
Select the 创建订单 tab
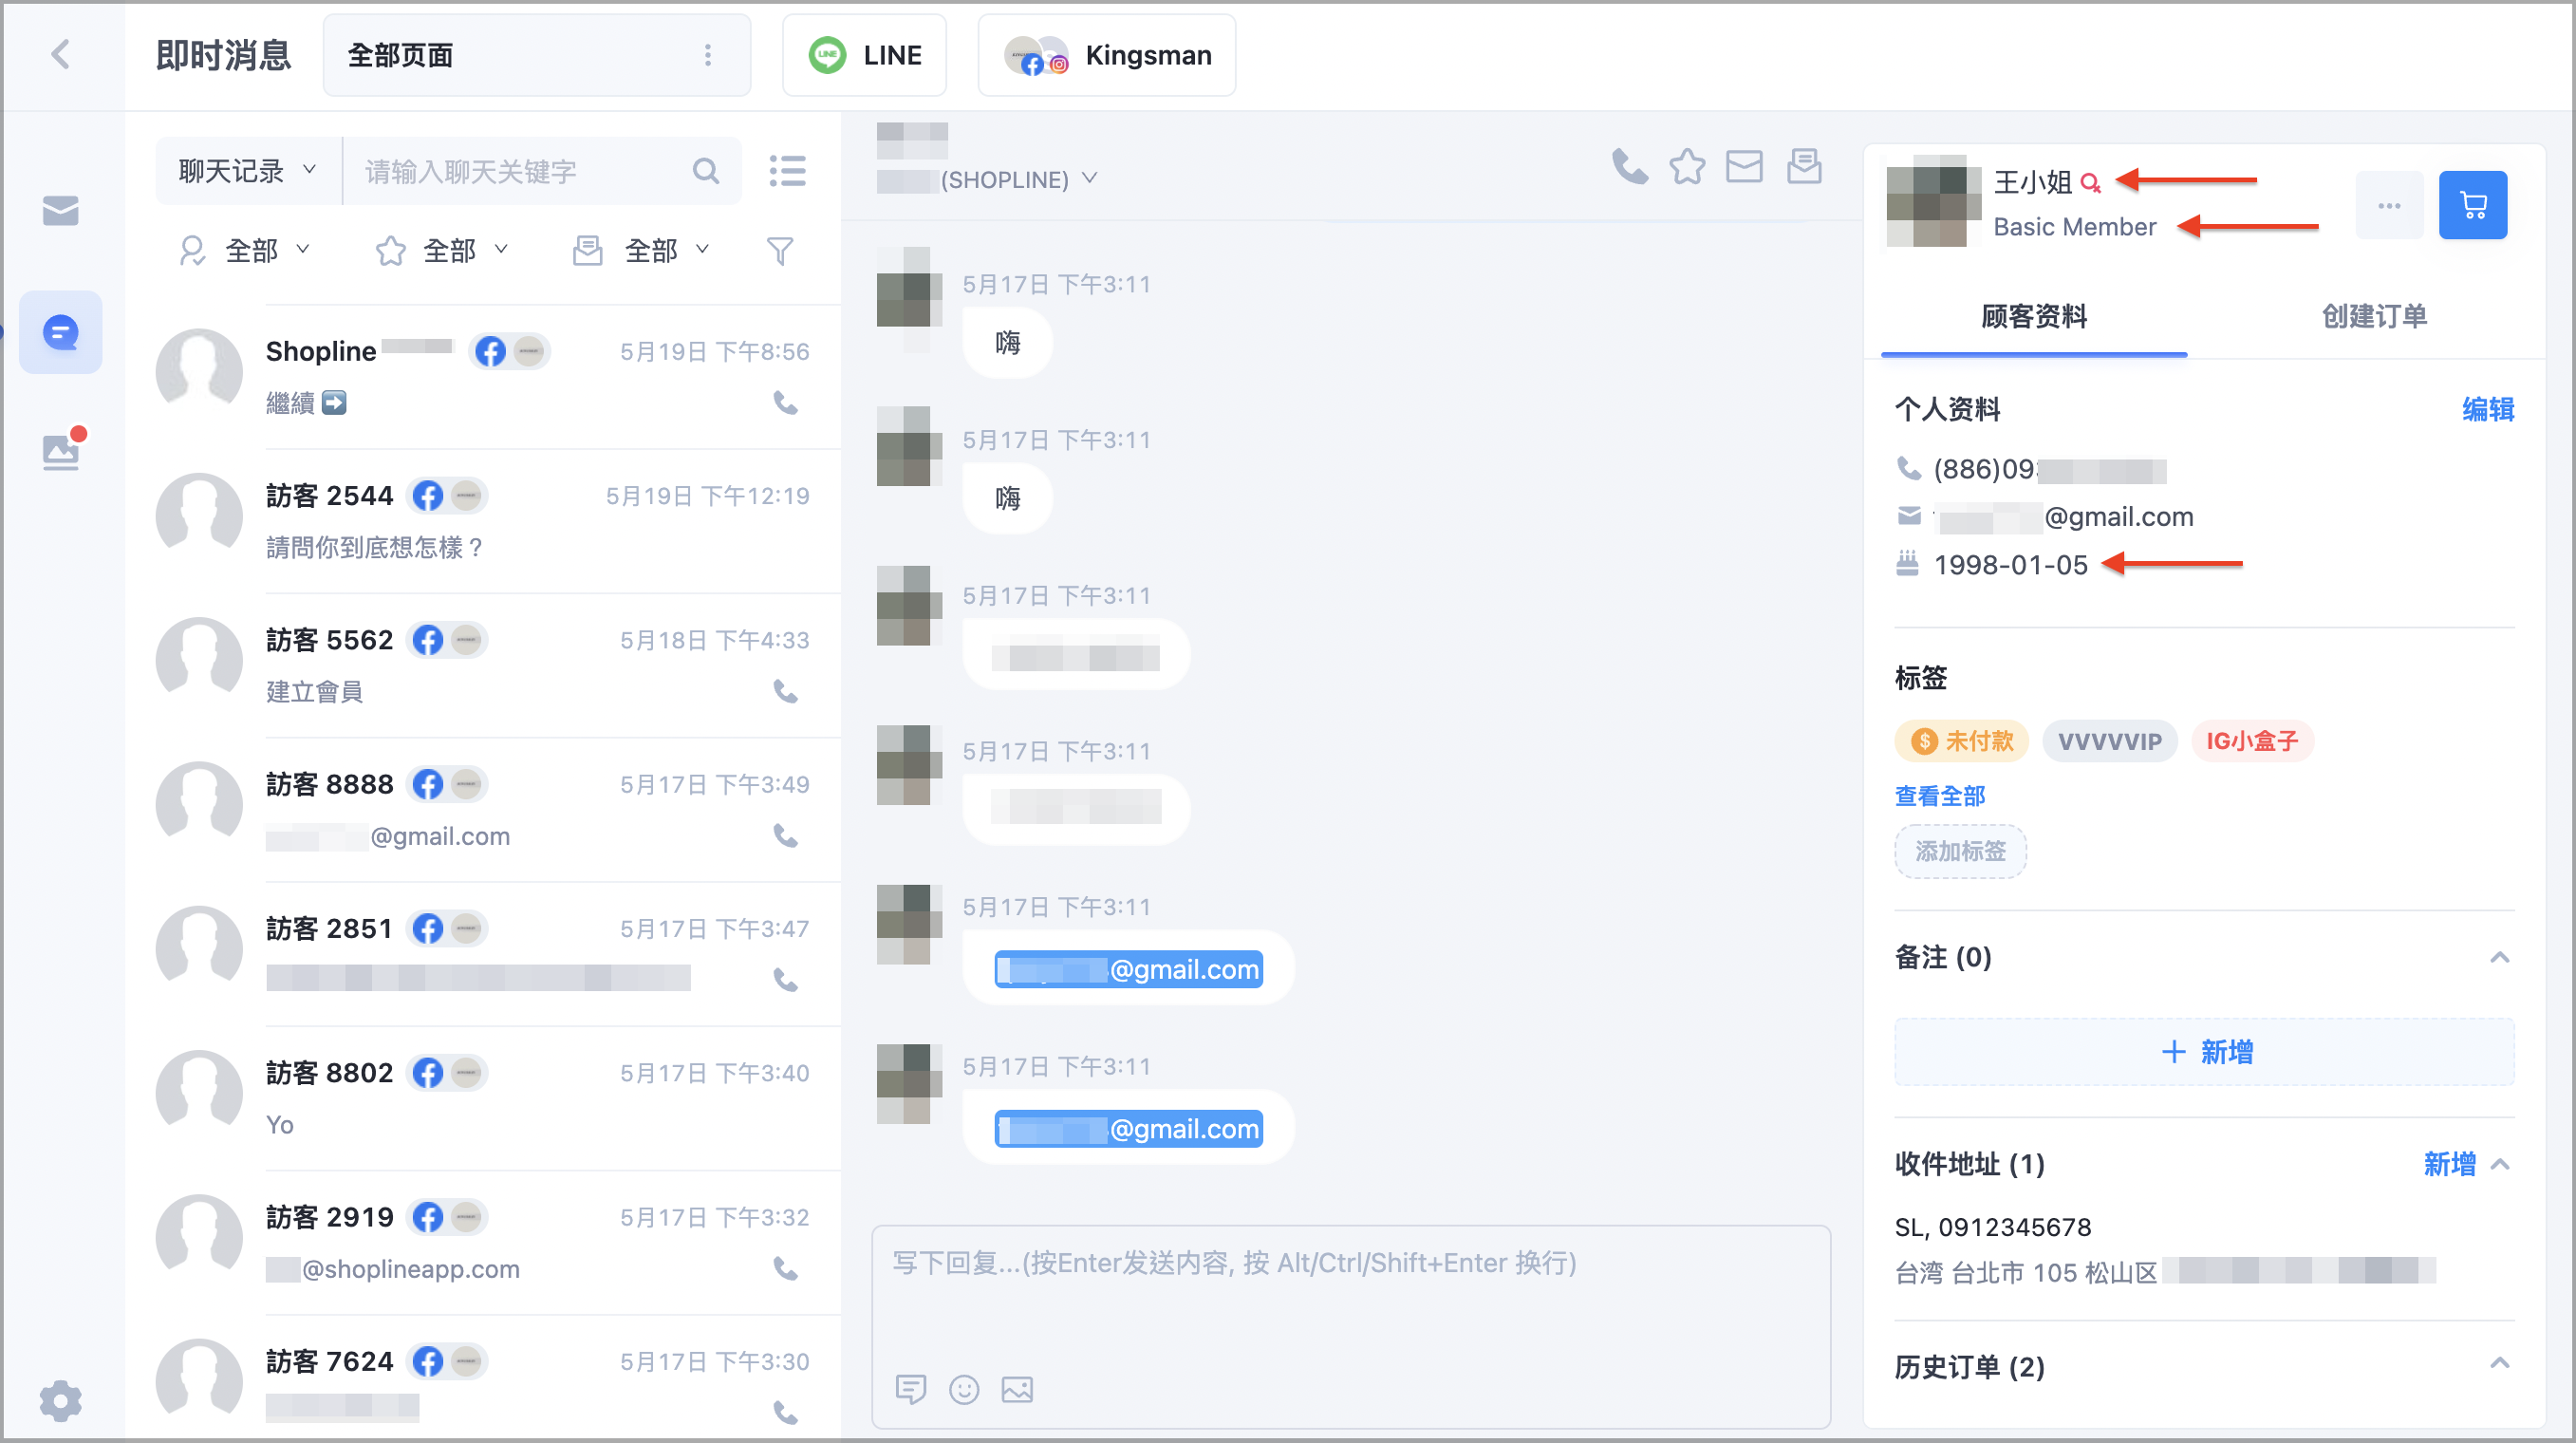pyautogui.click(x=2374, y=317)
